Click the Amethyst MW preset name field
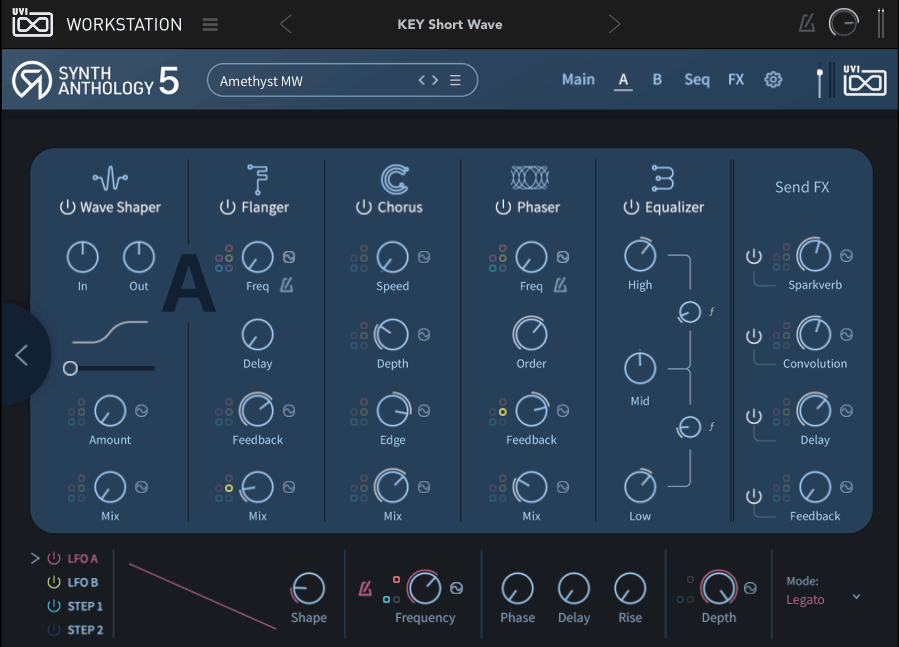The image size is (899, 647). pos(342,80)
